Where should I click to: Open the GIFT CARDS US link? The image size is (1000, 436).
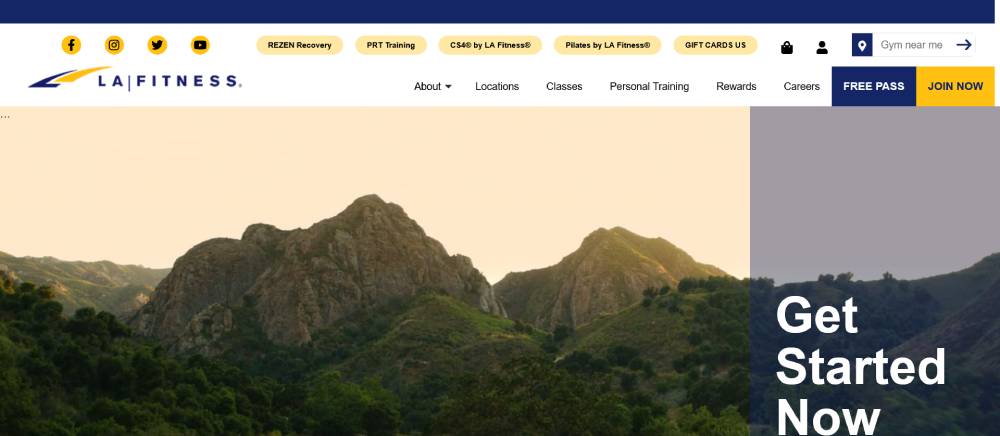(x=716, y=45)
